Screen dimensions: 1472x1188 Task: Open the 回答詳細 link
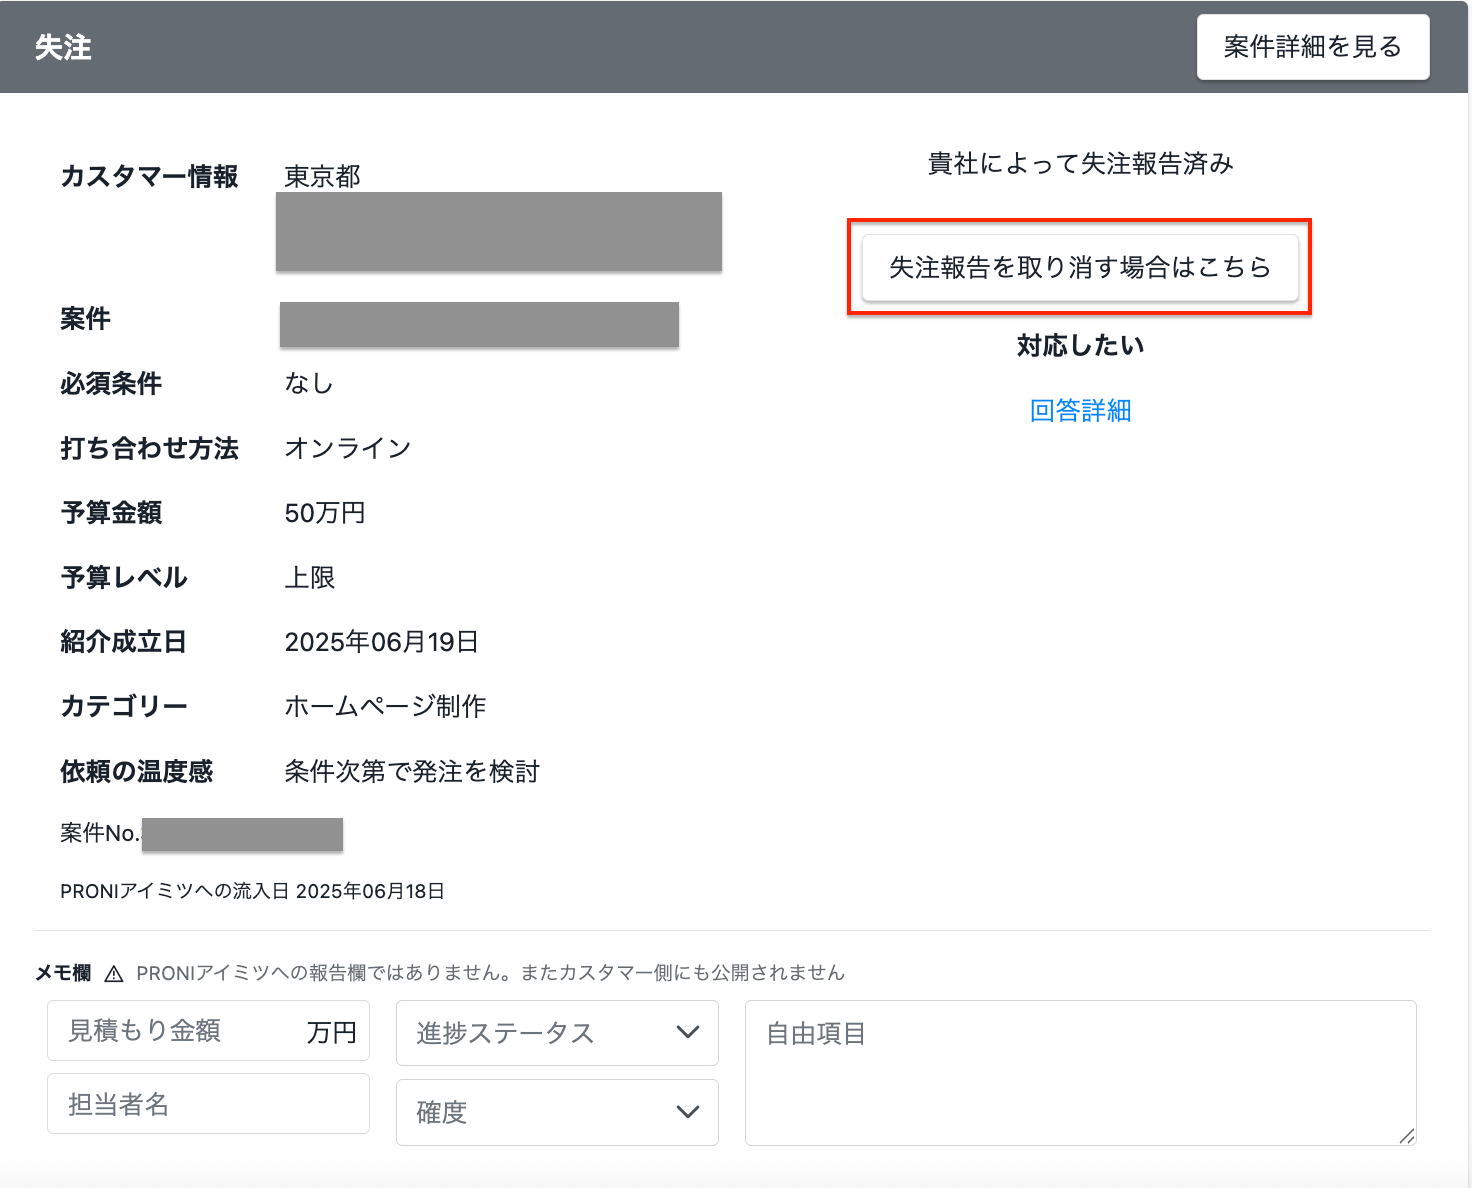point(1080,411)
